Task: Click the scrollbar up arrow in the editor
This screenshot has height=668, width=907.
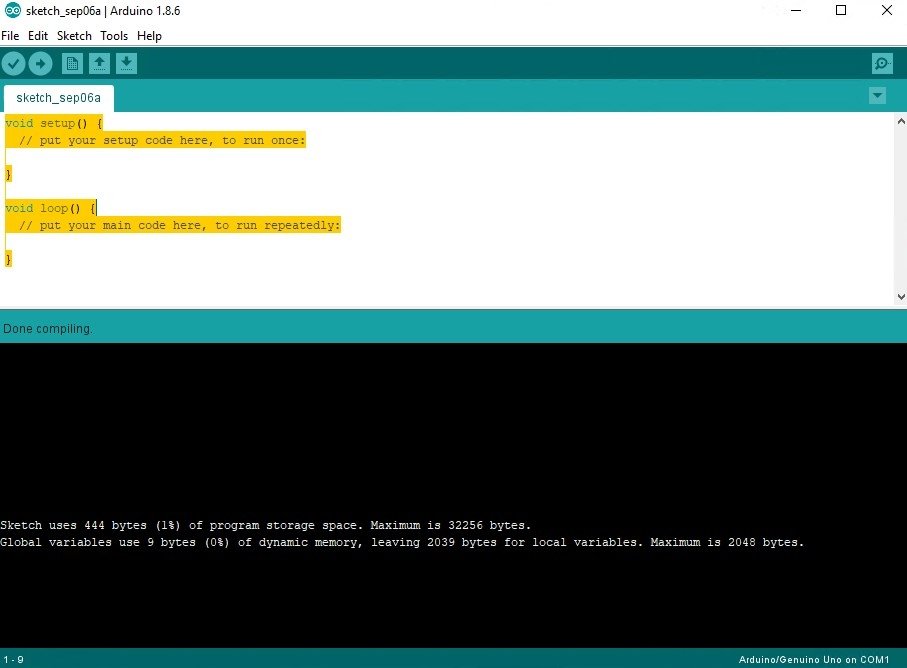Action: [900, 119]
